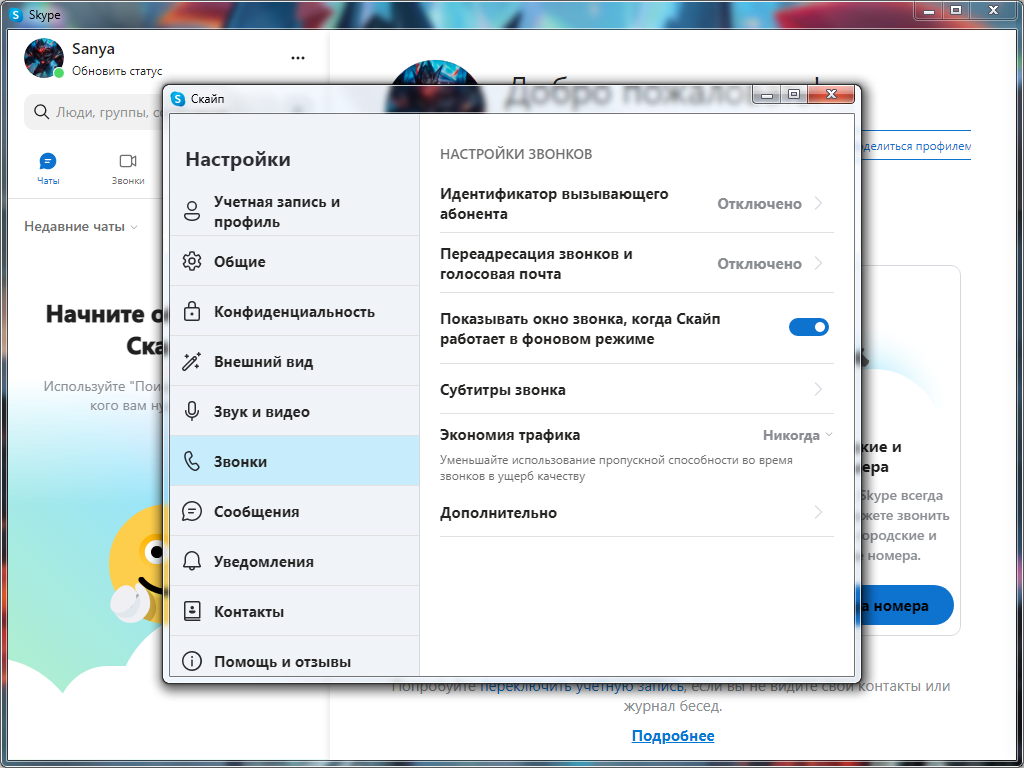Viewport: 1024px width, 768px height.
Task: Select 'Сообщения' settings section
Action: pyautogui.click(x=295, y=511)
